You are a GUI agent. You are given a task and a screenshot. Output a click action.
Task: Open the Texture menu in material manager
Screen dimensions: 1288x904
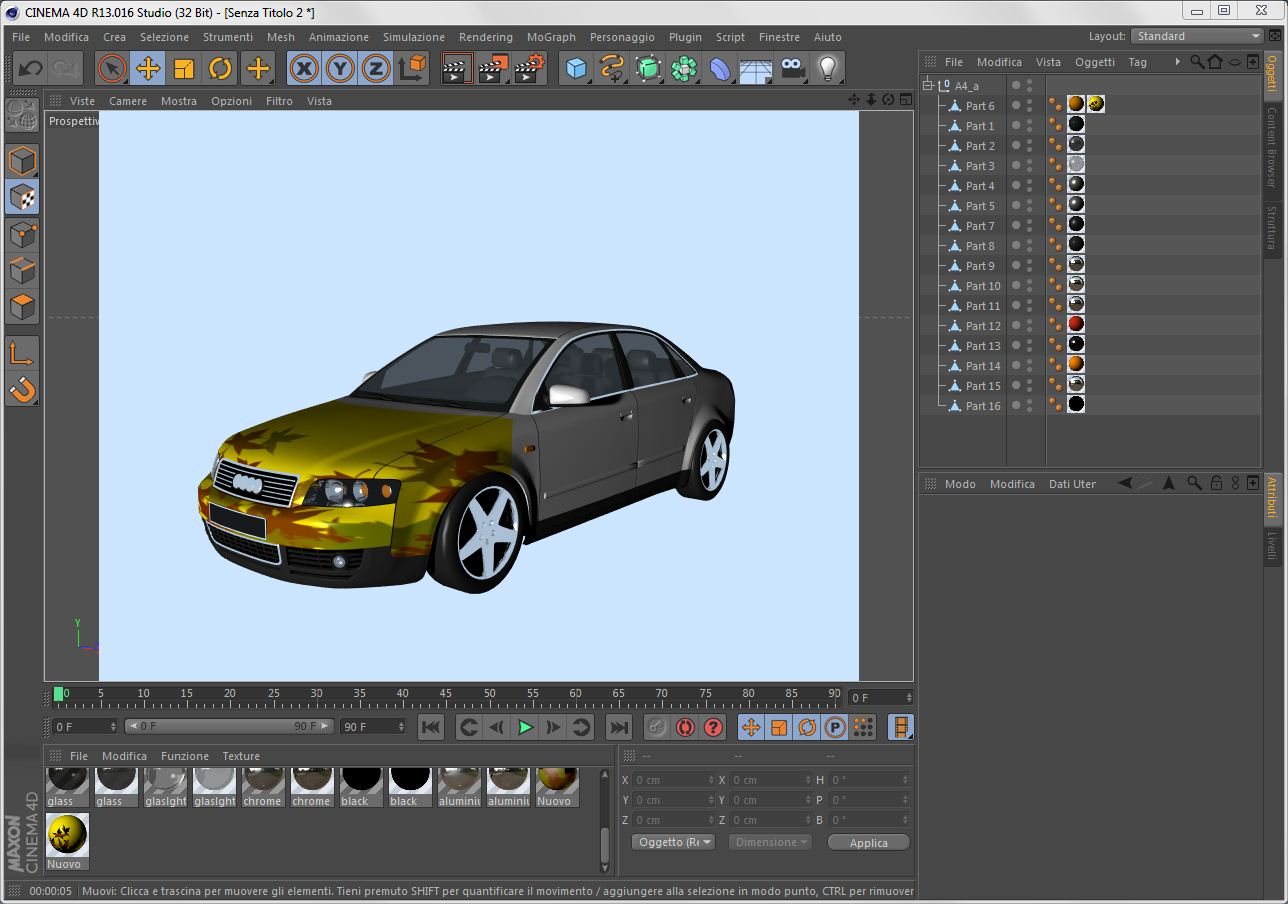coord(240,756)
